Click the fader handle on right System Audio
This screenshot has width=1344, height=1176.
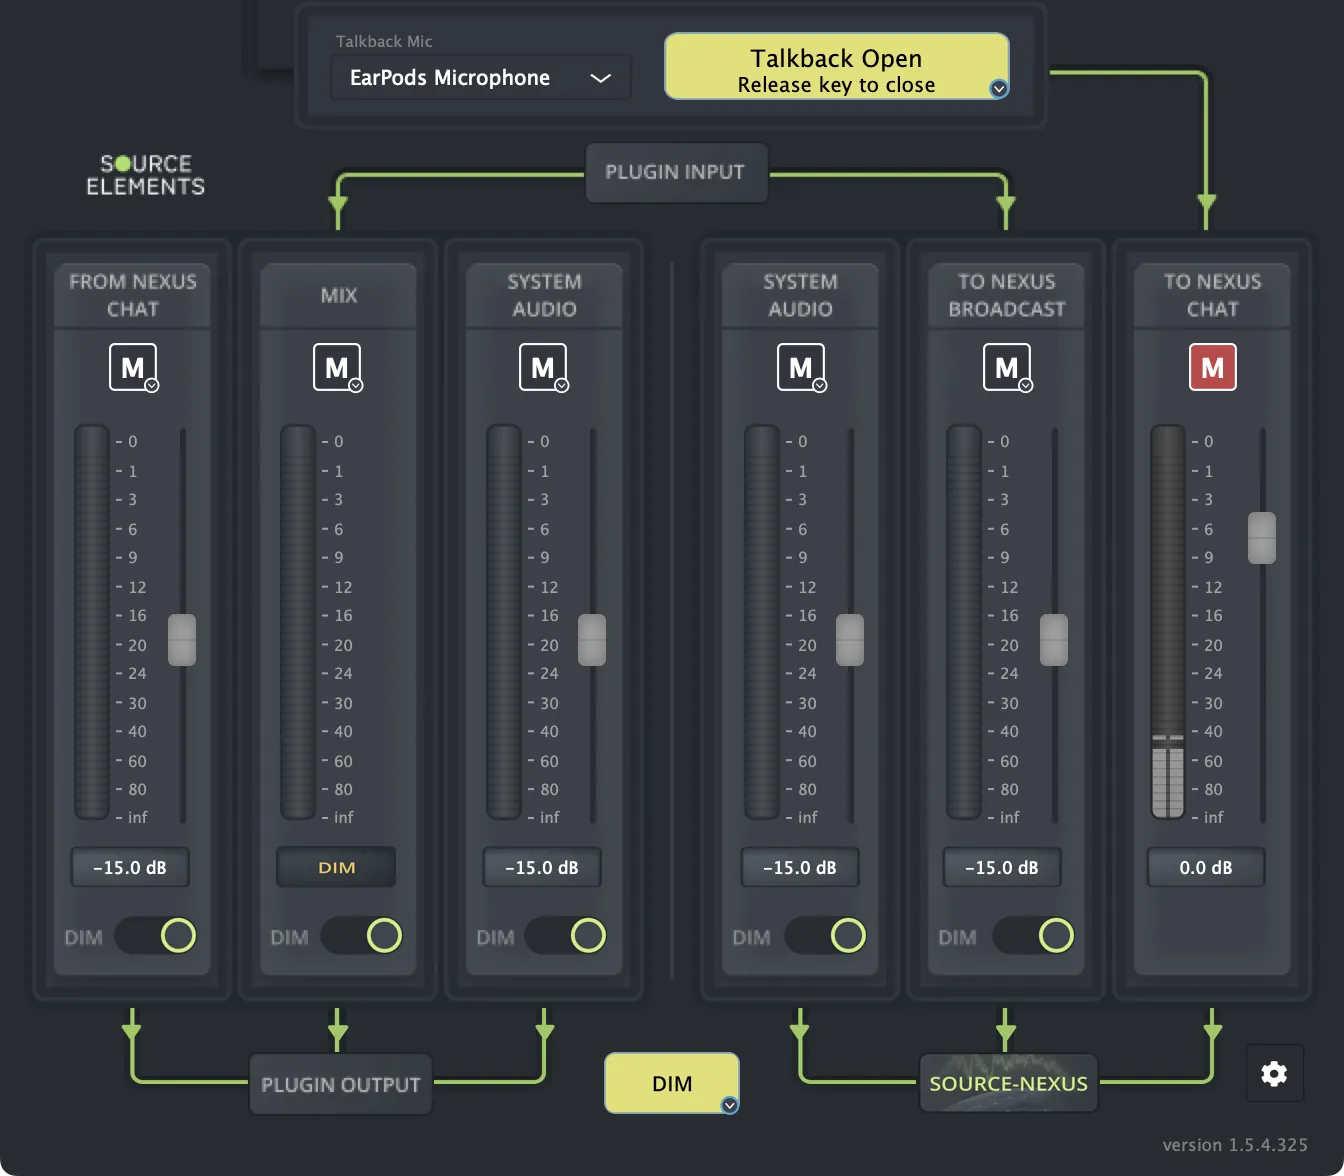point(850,640)
